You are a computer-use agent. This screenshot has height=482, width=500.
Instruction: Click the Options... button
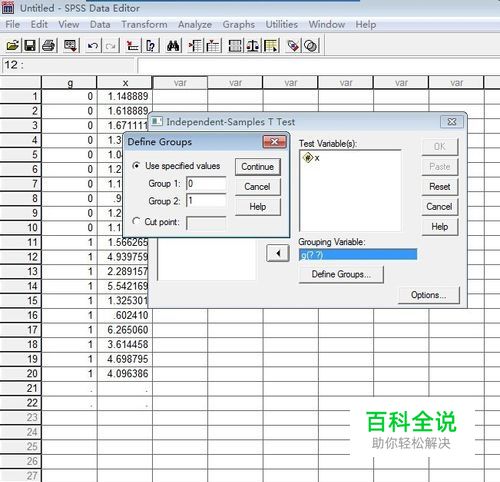(428, 295)
